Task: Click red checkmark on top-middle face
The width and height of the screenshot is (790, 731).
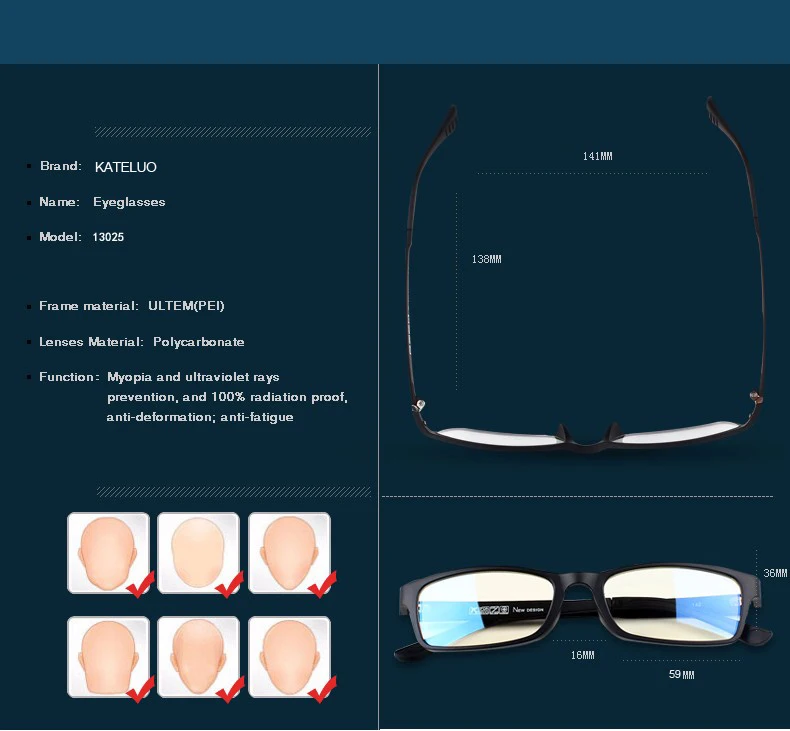Action: pyautogui.click(x=230, y=584)
